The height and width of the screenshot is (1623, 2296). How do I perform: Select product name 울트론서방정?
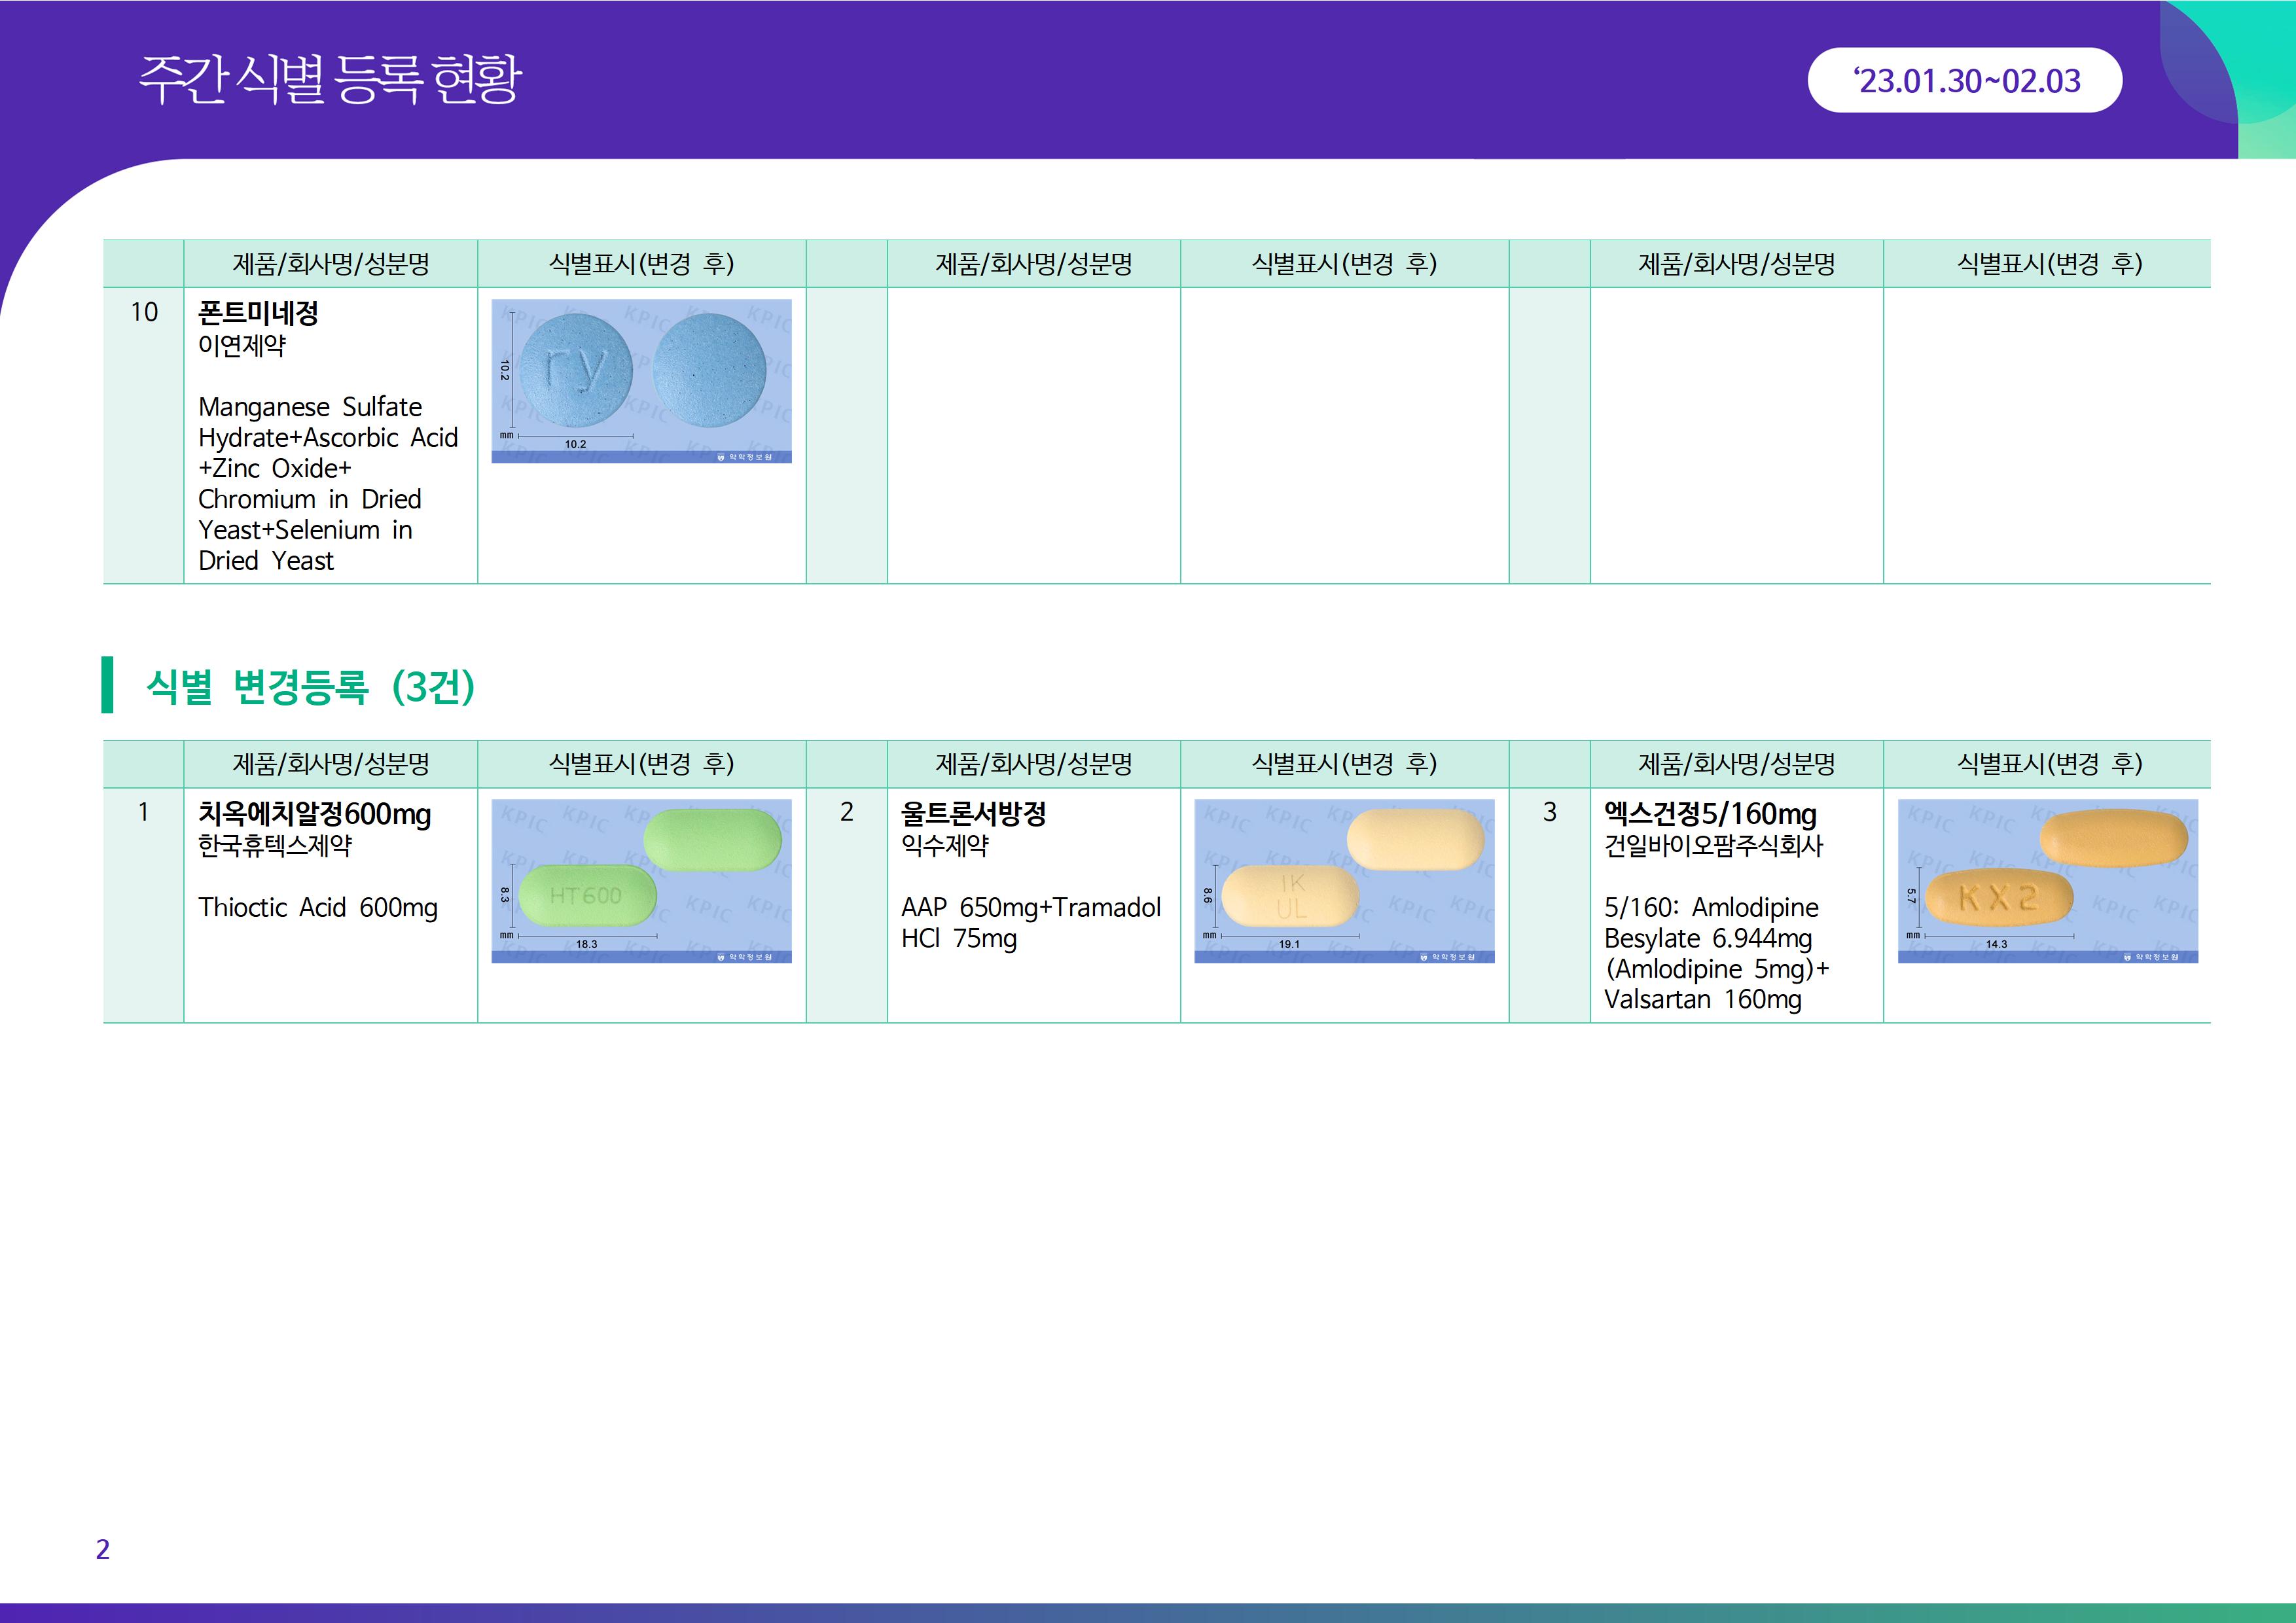tap(973, 814)
